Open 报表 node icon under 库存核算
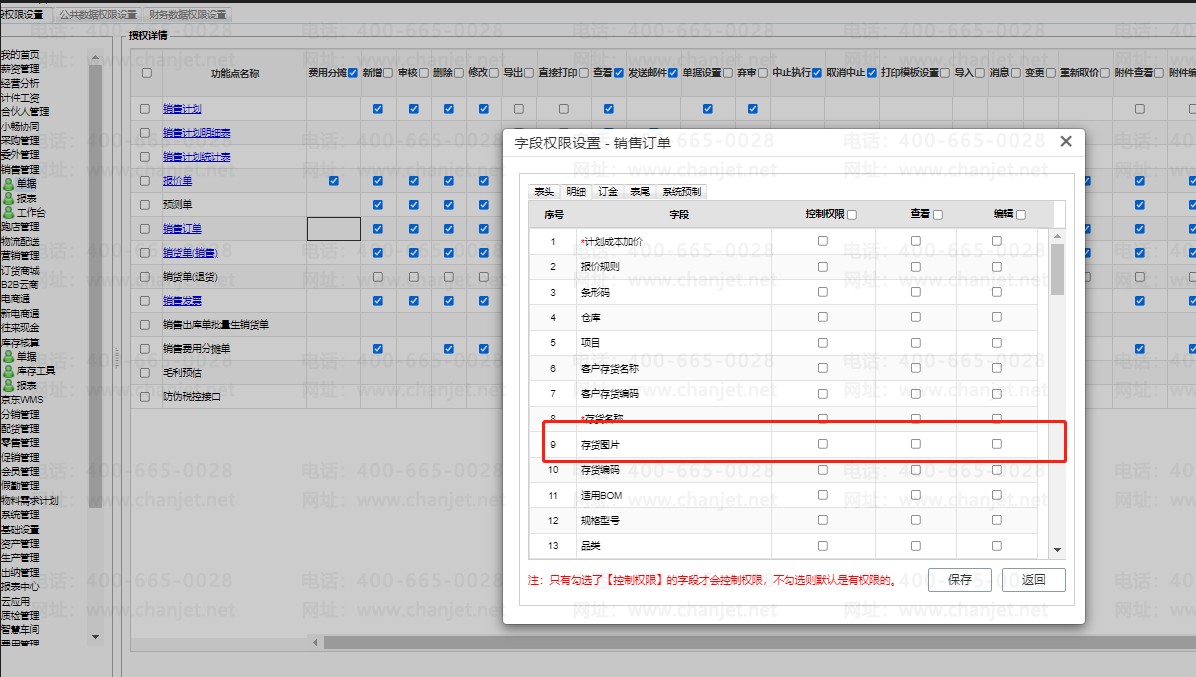This screenshot has width=1196, height=677. pyautogui.click(x=8, y=385)
